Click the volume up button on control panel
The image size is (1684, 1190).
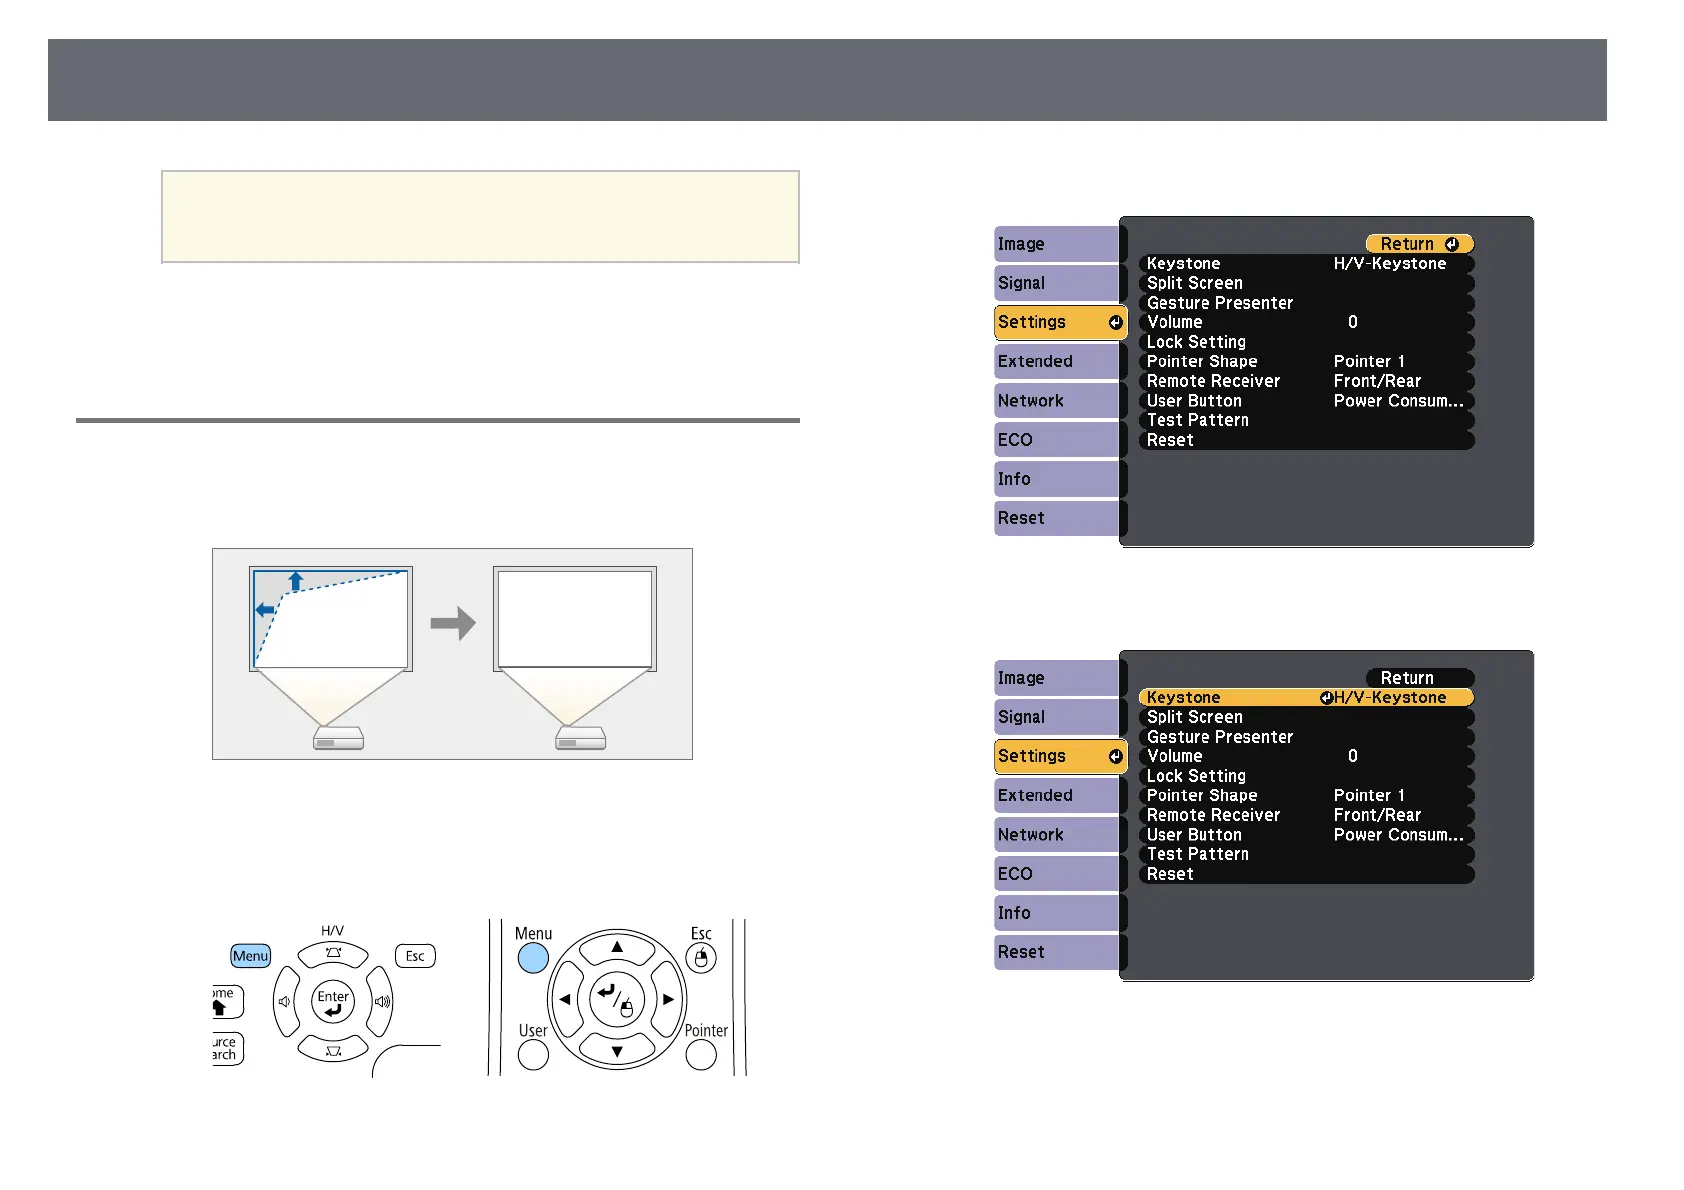(x=381, y=1001)
